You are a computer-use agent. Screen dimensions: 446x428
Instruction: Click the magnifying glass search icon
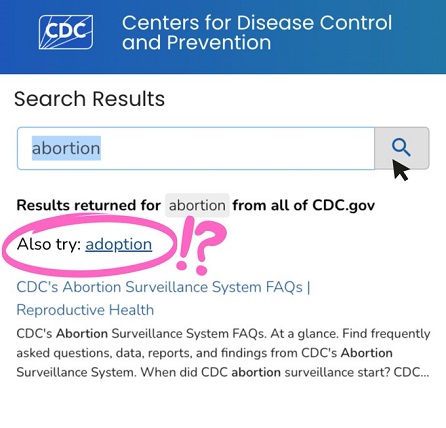pyautogui.click(x=401, y=147)
